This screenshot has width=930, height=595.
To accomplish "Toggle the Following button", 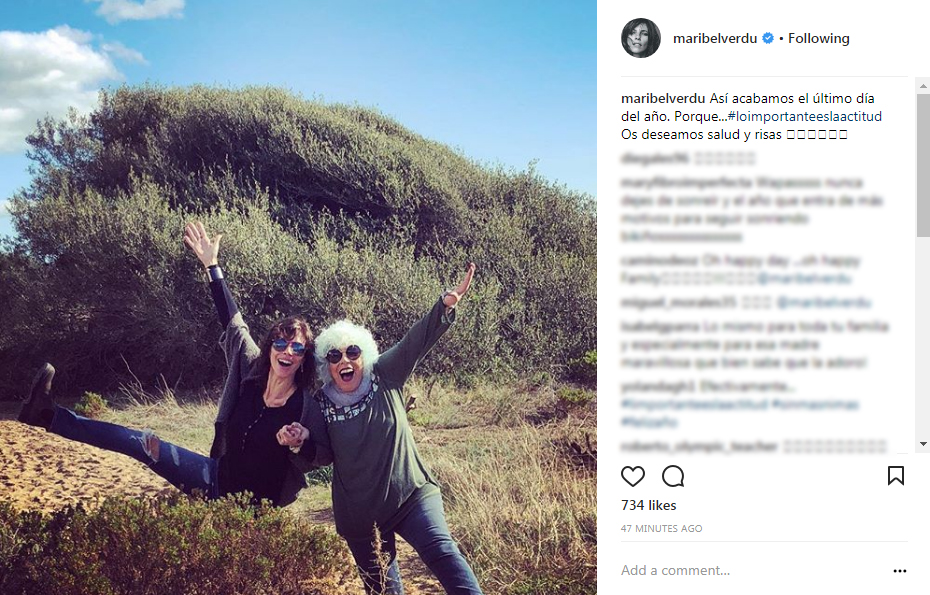I will coord(818,39).
